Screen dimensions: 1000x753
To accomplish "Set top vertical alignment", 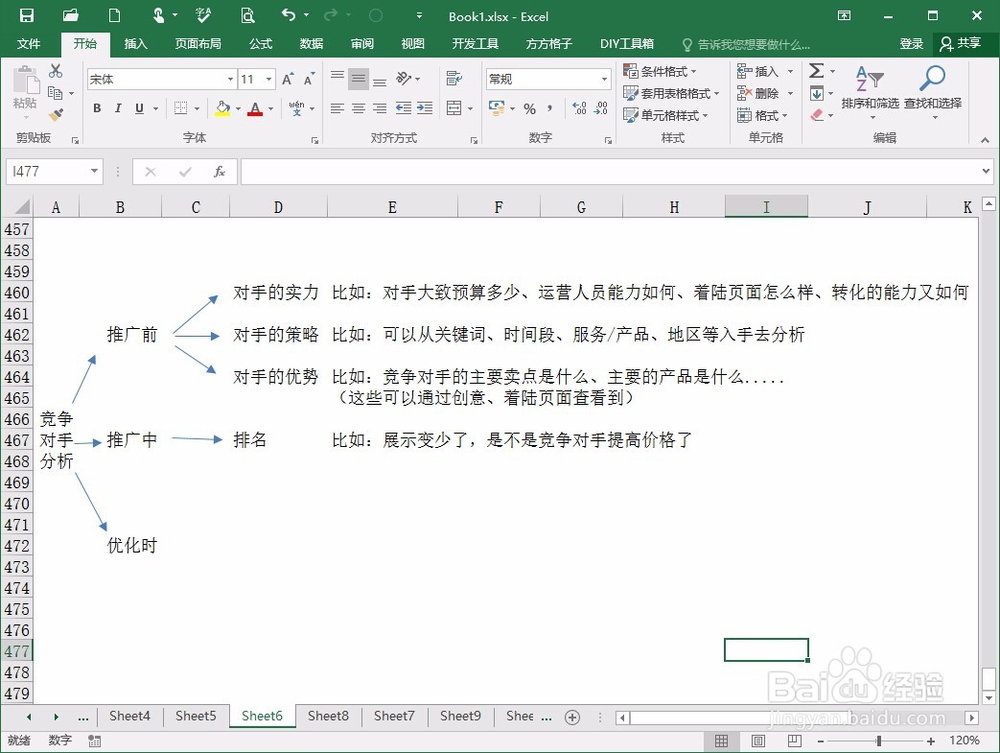I will [337, 78].
